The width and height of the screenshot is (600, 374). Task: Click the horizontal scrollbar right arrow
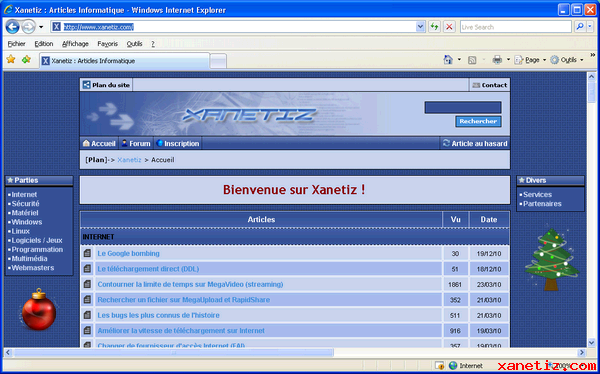(x=582, y=353)
